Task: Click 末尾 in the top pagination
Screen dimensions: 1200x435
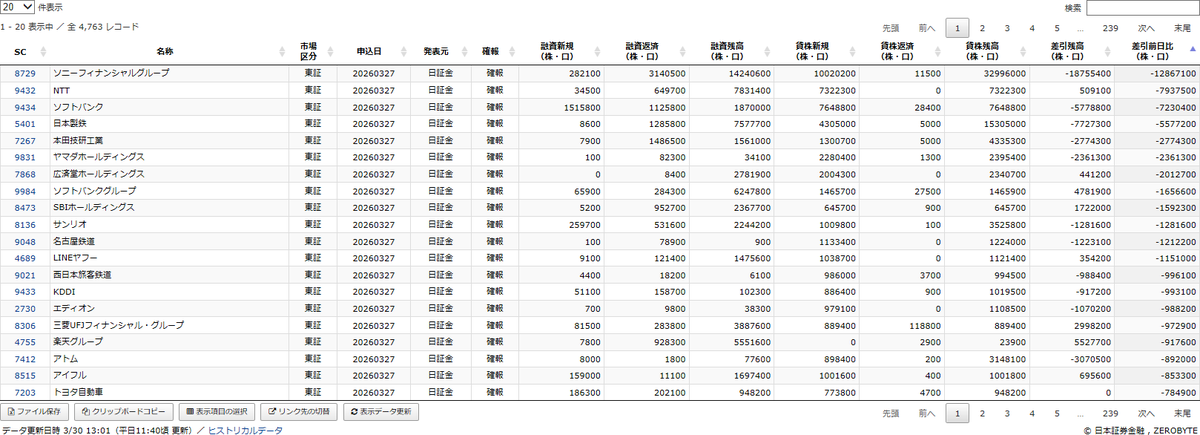Action: pyautogui.click(x=1182, y=28)
